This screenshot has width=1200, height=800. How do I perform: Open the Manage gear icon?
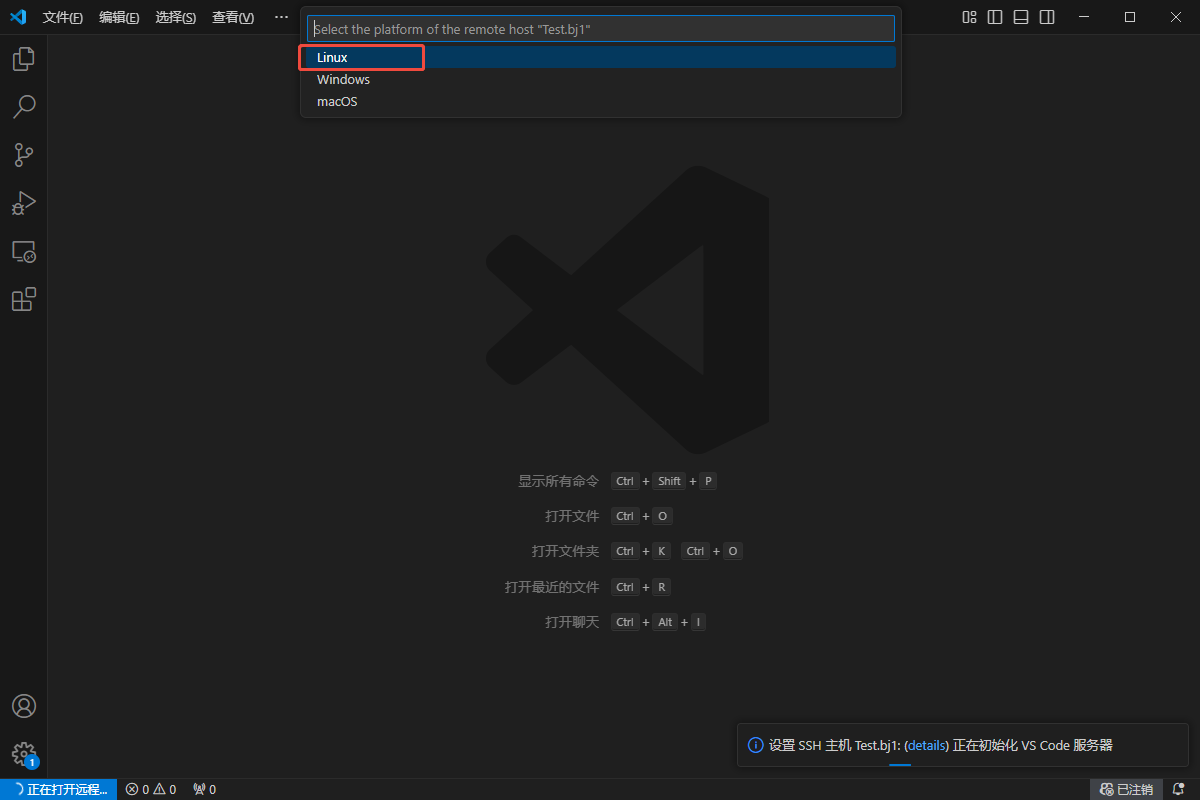tap(23, 753)
